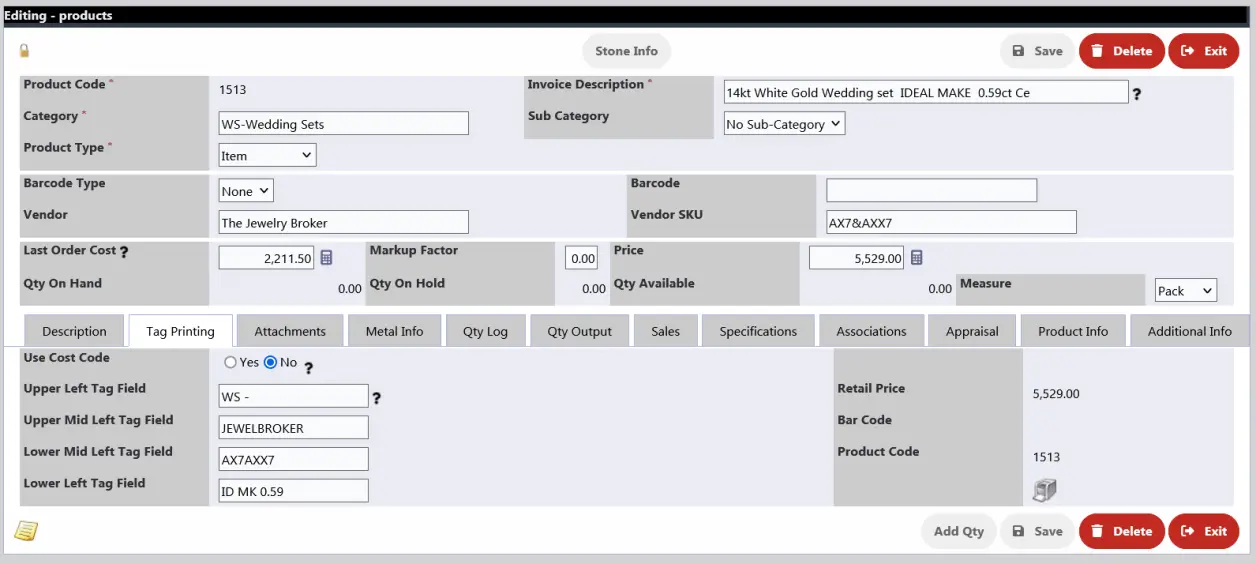The height and width of the screenshot is (564, 1256).
Task: Click the Bar Code label in tag preview
Action: click(864, 420)
